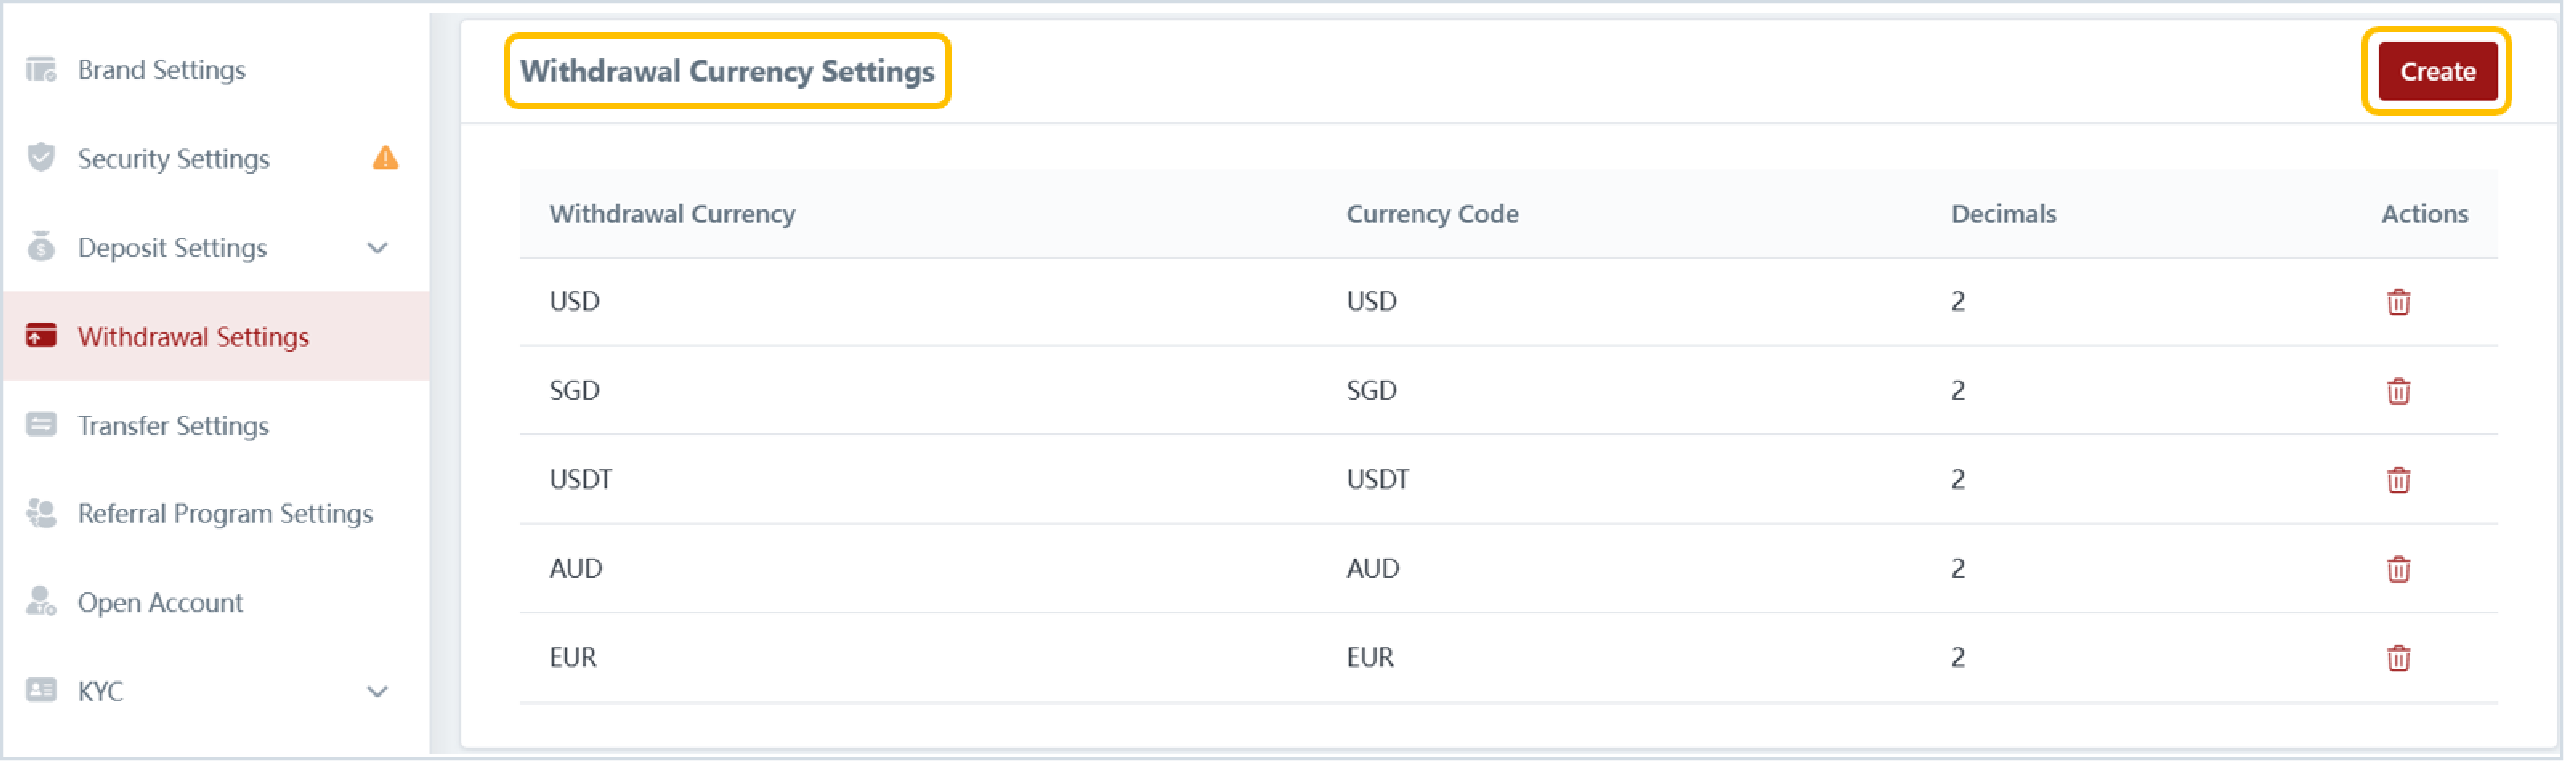Screen dimensions: 2564x761
Task: Click the Currency Code column header
Action: 1432,214
